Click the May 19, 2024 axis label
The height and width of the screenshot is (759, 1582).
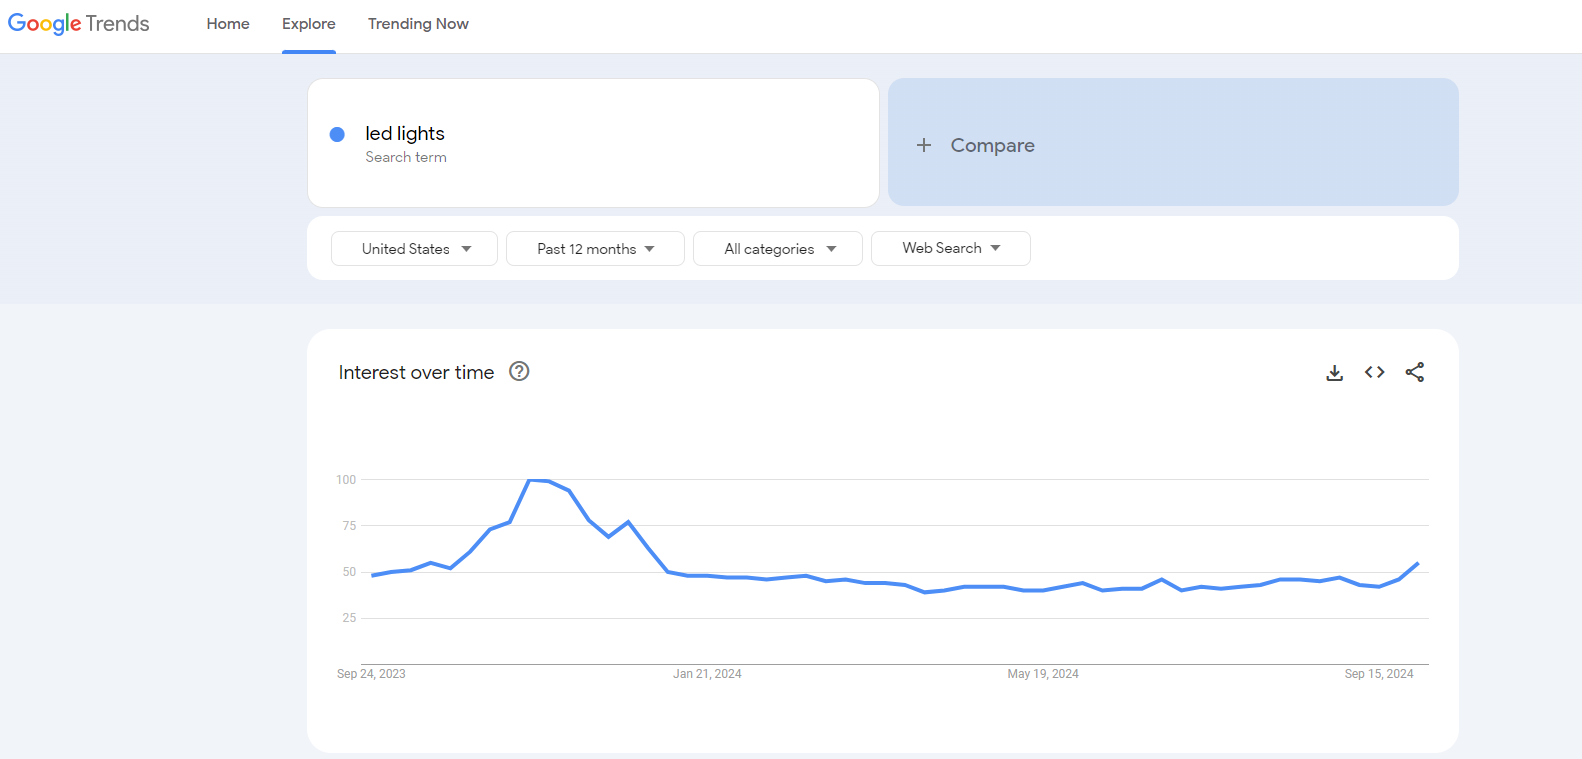pyautogui.click(x=1043, y=674)
